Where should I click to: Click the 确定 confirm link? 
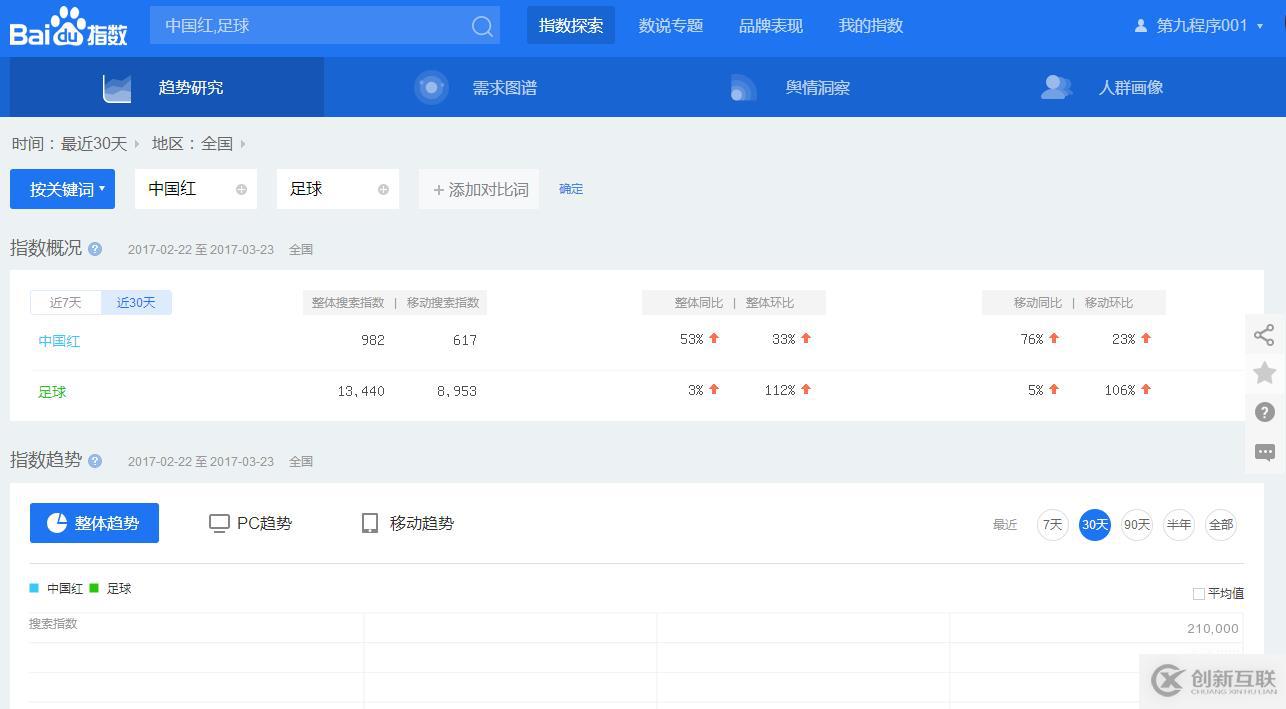coord(571,188)
